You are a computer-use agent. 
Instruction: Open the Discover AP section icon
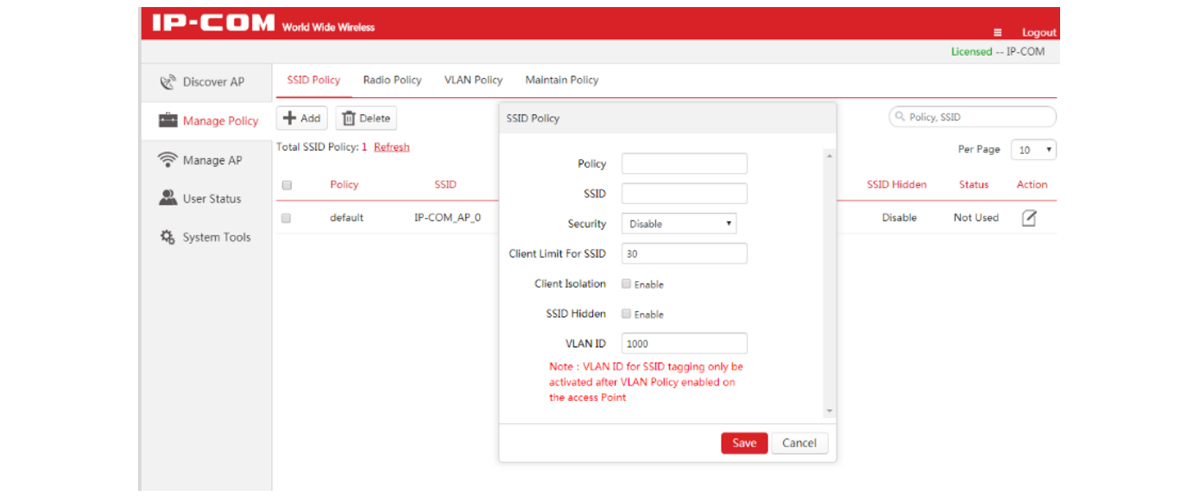click(x=168, y=82)
